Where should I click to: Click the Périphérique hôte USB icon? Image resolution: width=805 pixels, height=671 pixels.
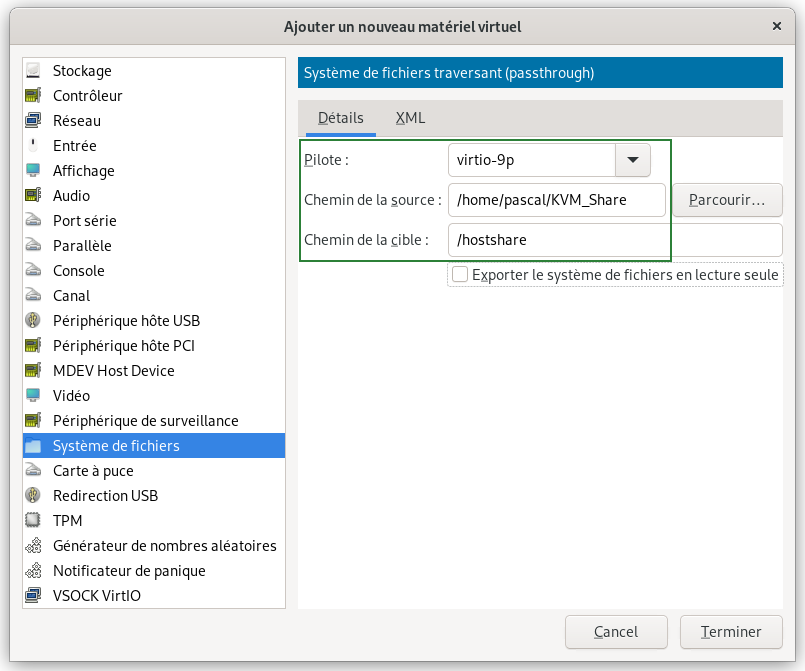coord(33,320)
